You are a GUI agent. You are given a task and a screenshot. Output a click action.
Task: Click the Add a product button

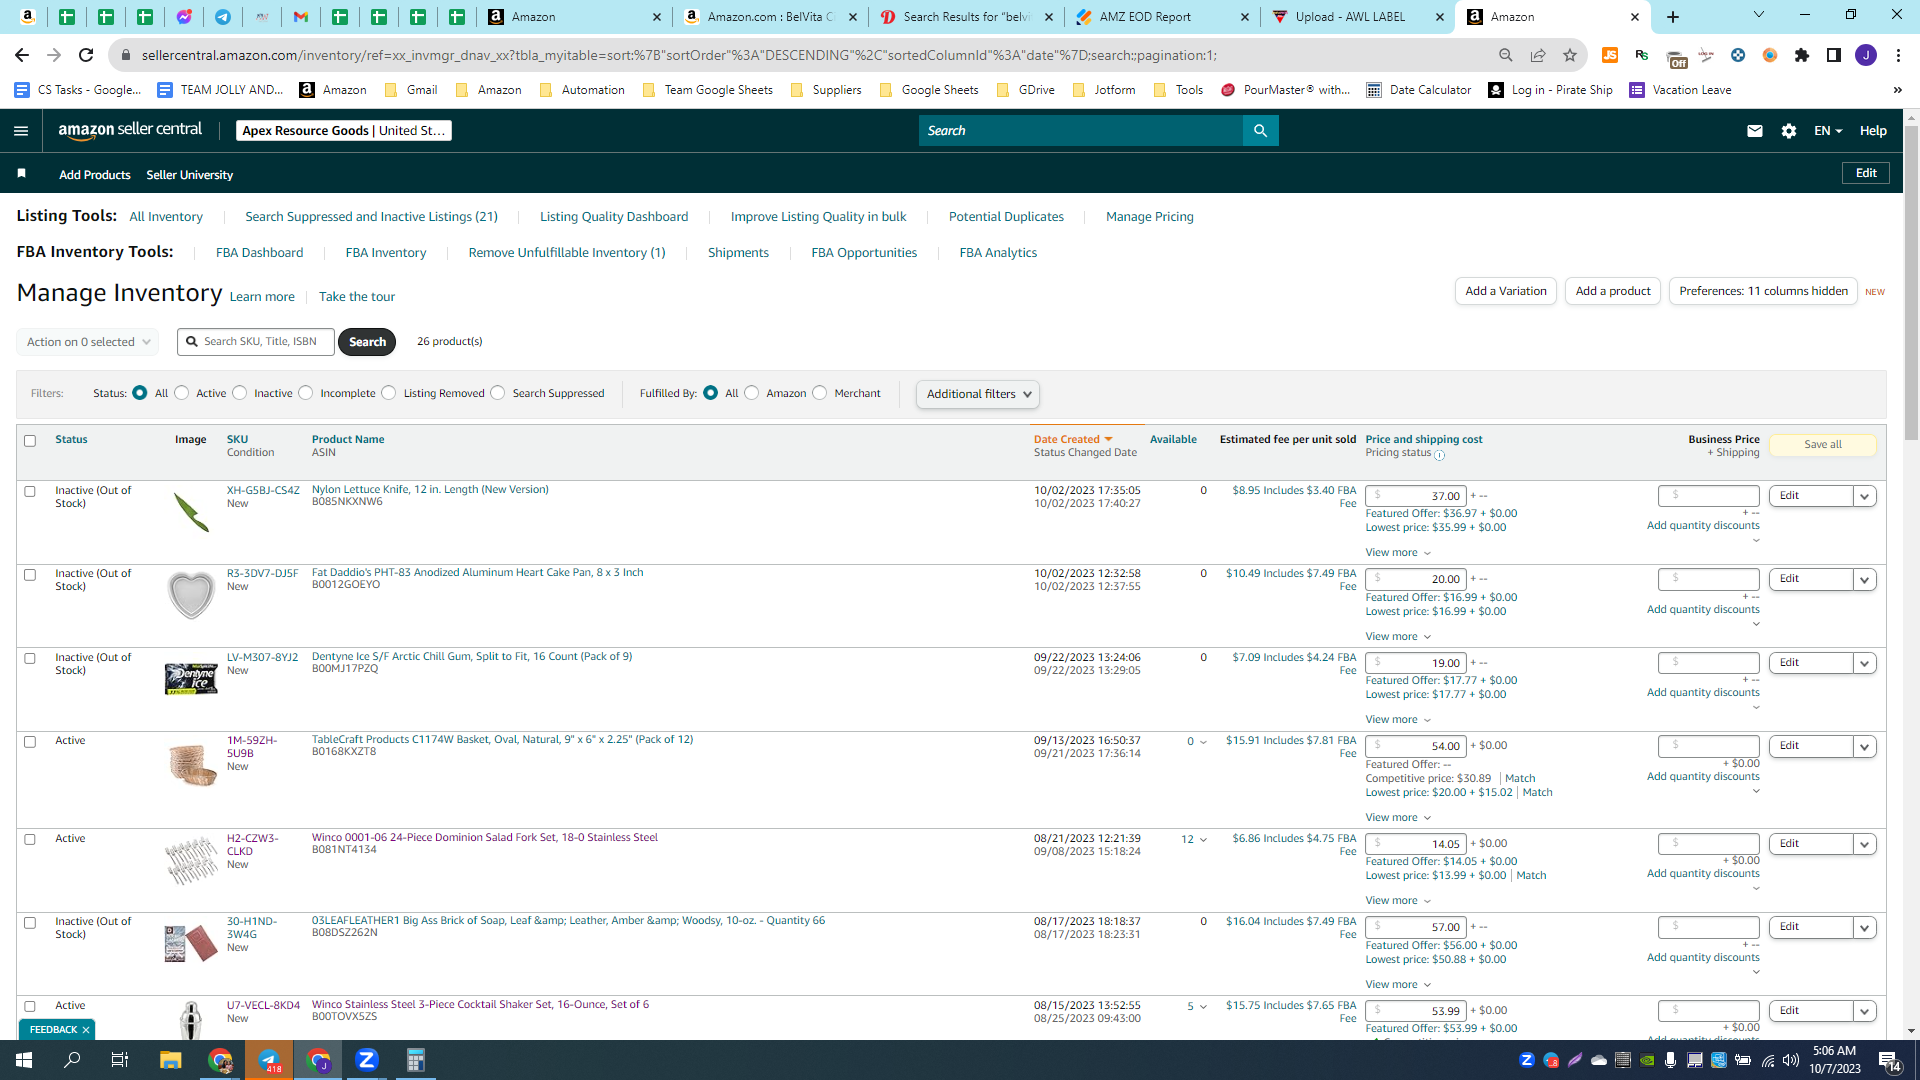coord(1613,291)
